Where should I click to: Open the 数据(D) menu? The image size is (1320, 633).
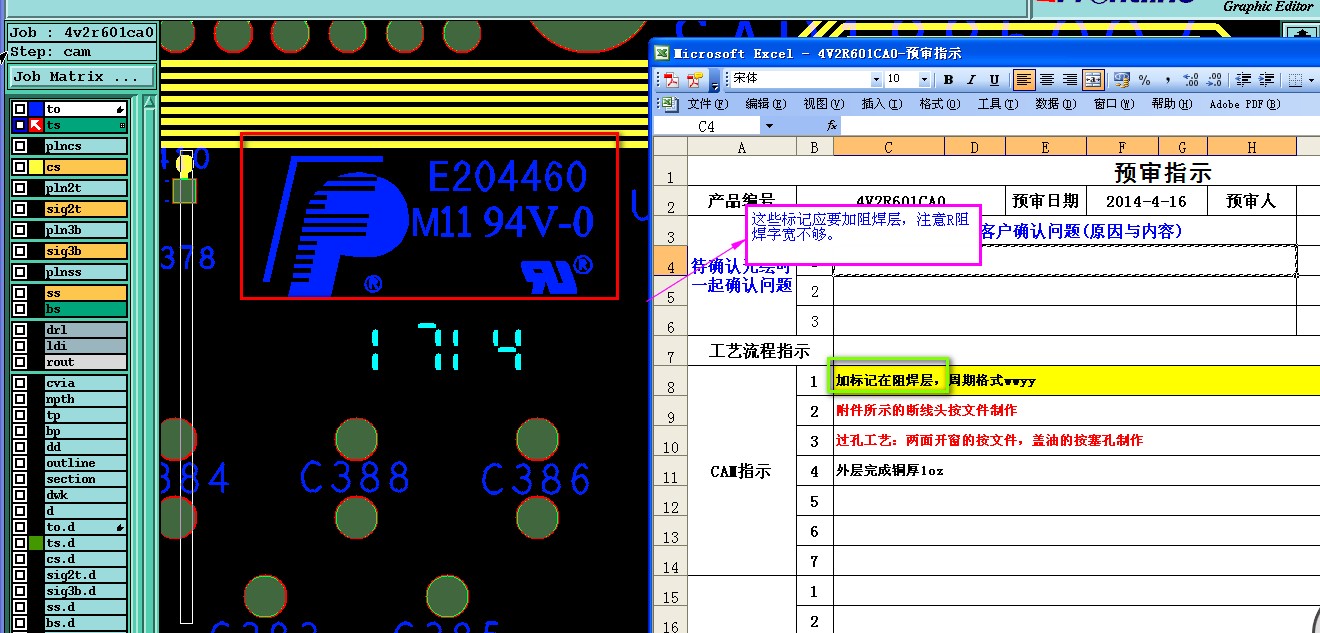click(x=1055, y=104)
